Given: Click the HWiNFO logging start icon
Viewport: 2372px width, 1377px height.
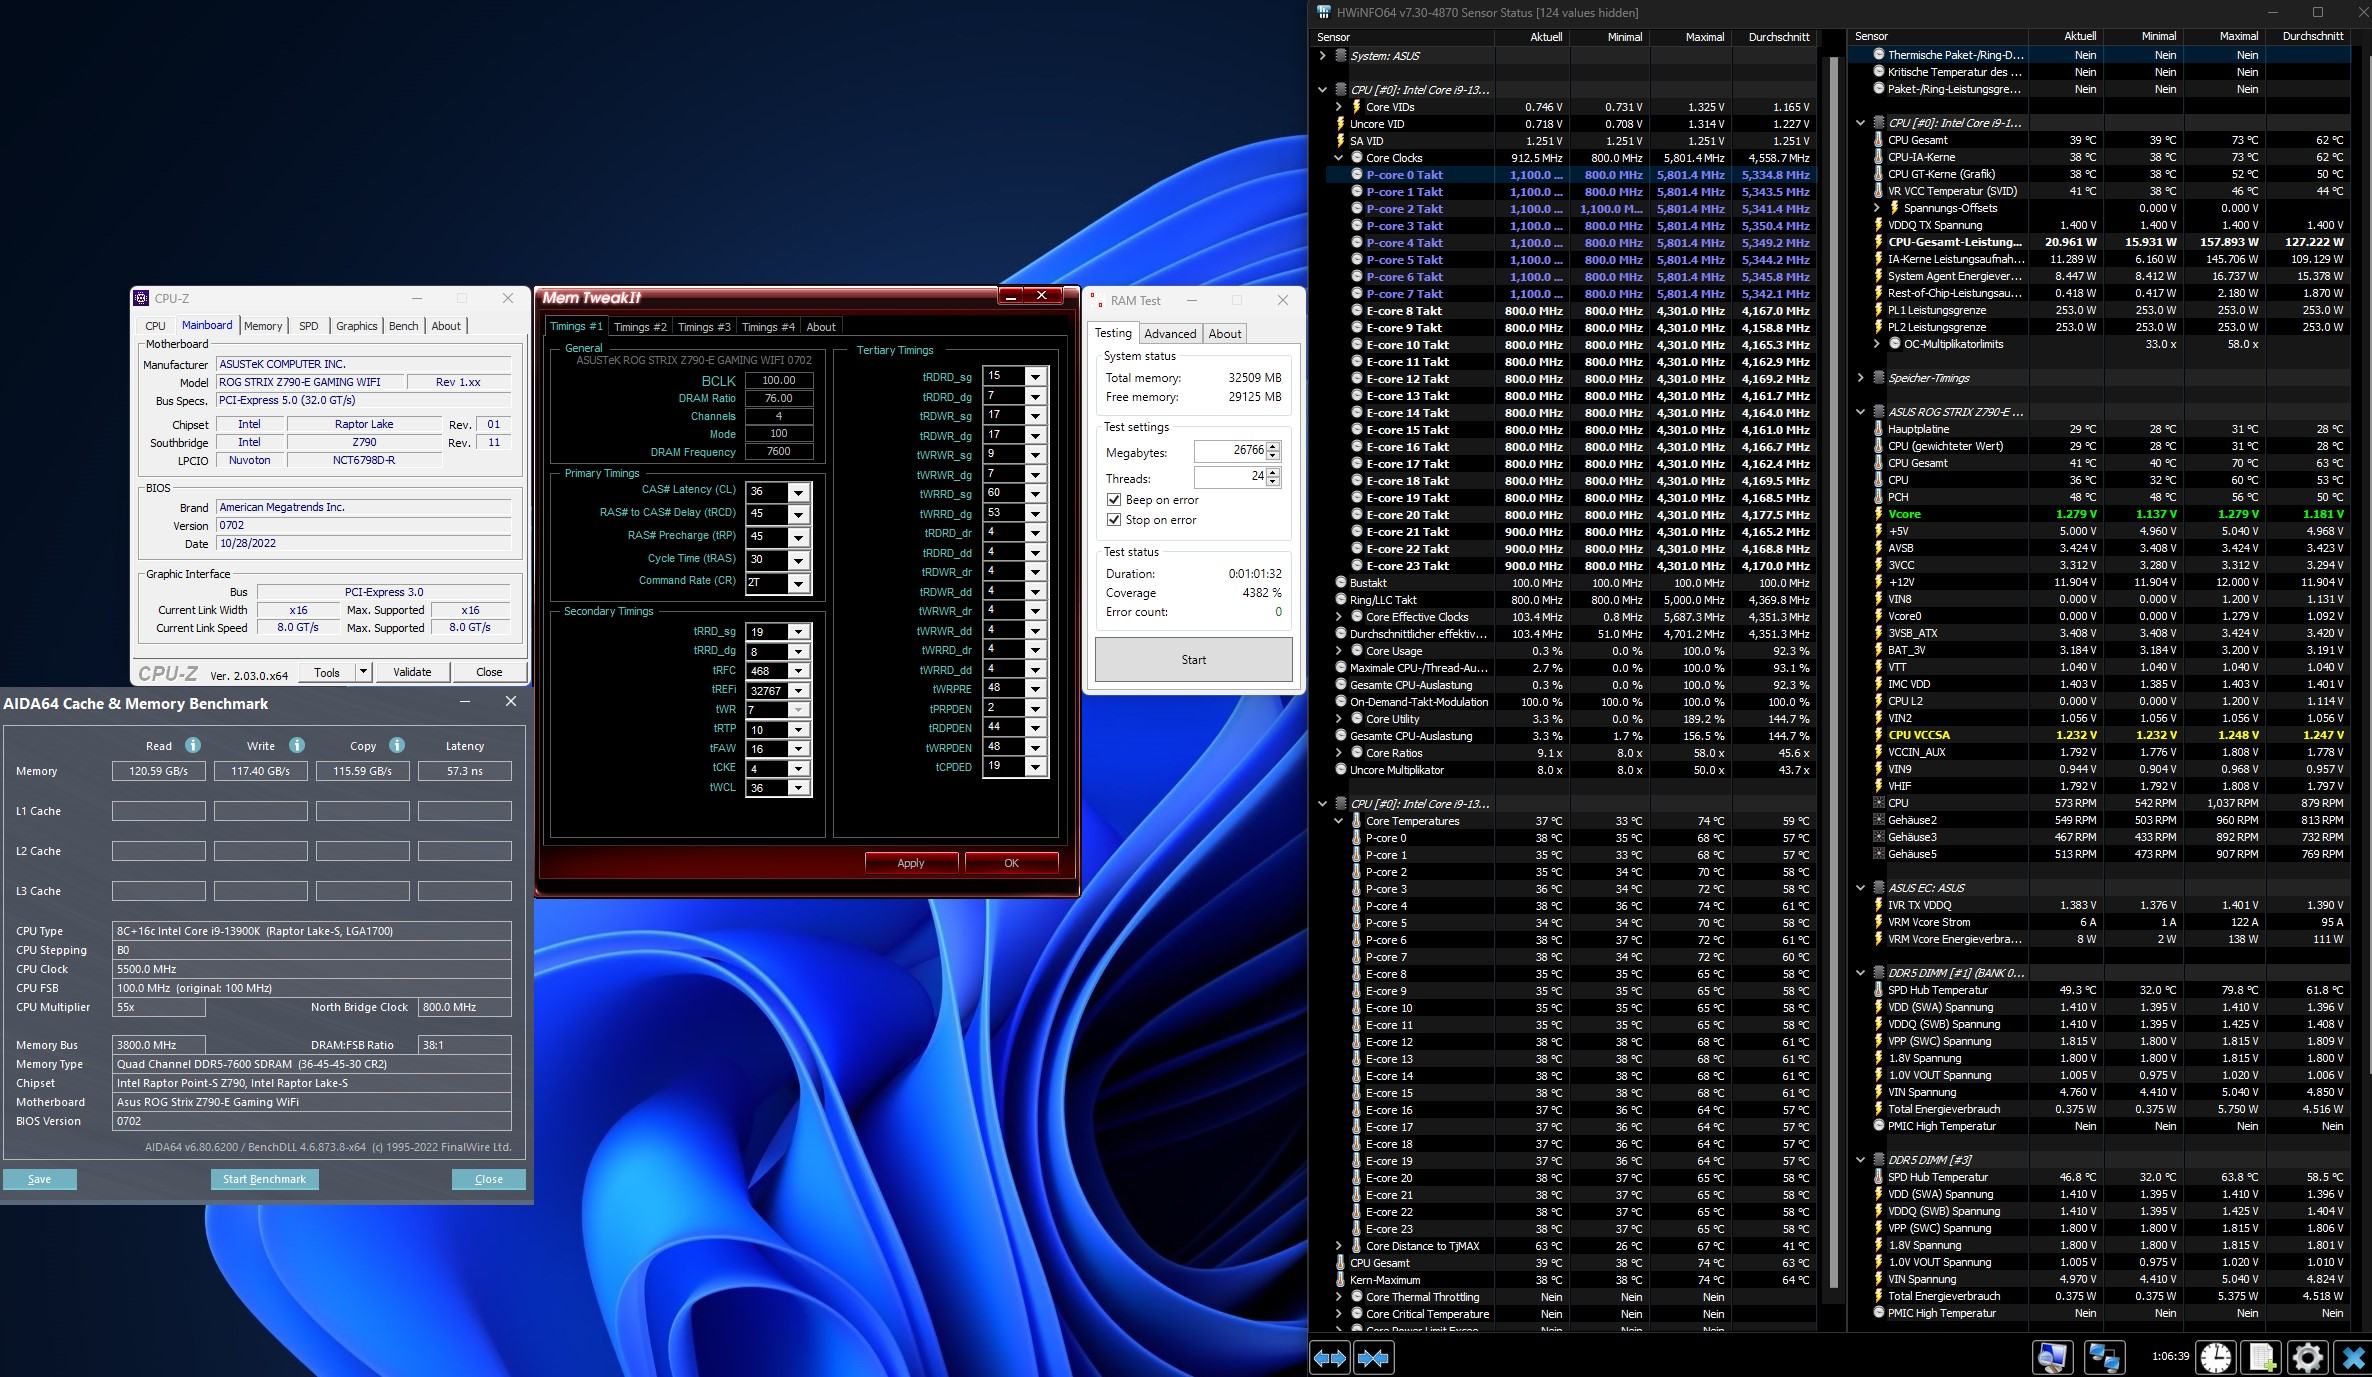Looking at the screenshot, I should coord(2261,1357).
